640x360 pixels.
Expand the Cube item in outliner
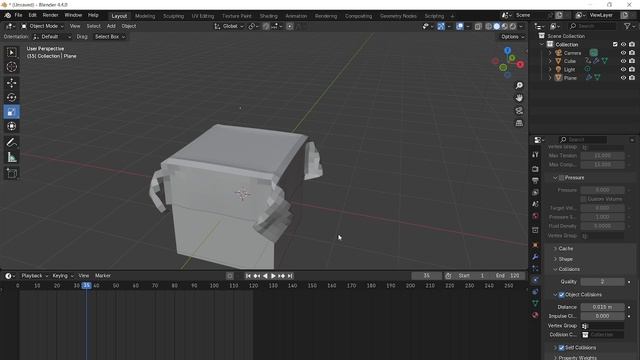(550, 61)
